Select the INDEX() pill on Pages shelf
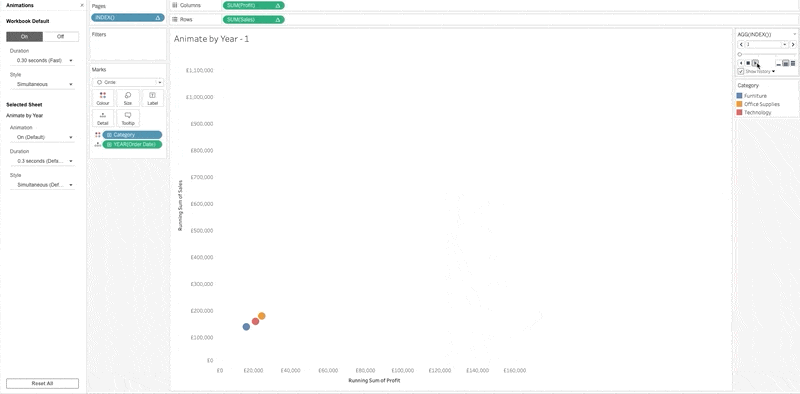 point(128,17)
